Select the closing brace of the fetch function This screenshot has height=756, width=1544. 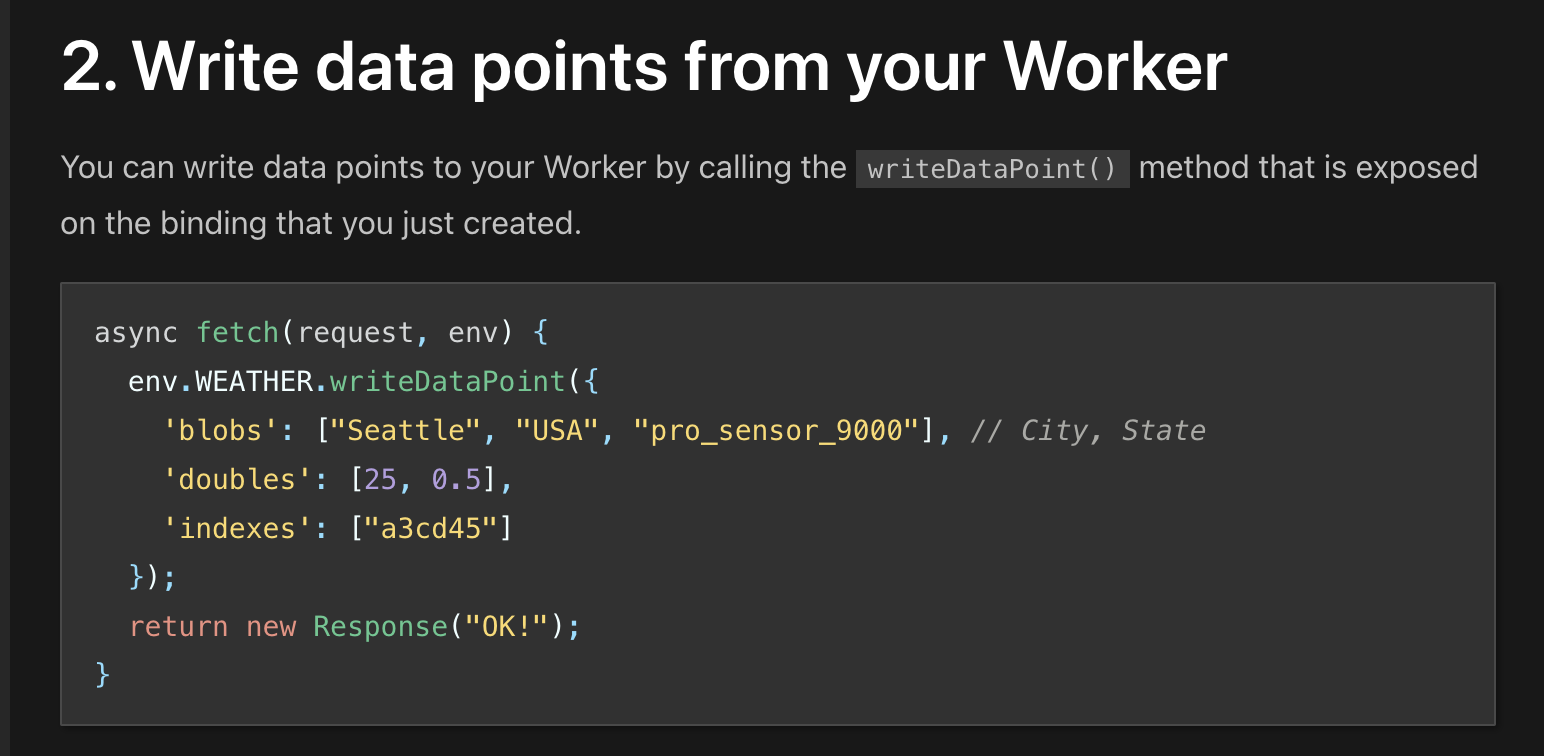point(102,674)
